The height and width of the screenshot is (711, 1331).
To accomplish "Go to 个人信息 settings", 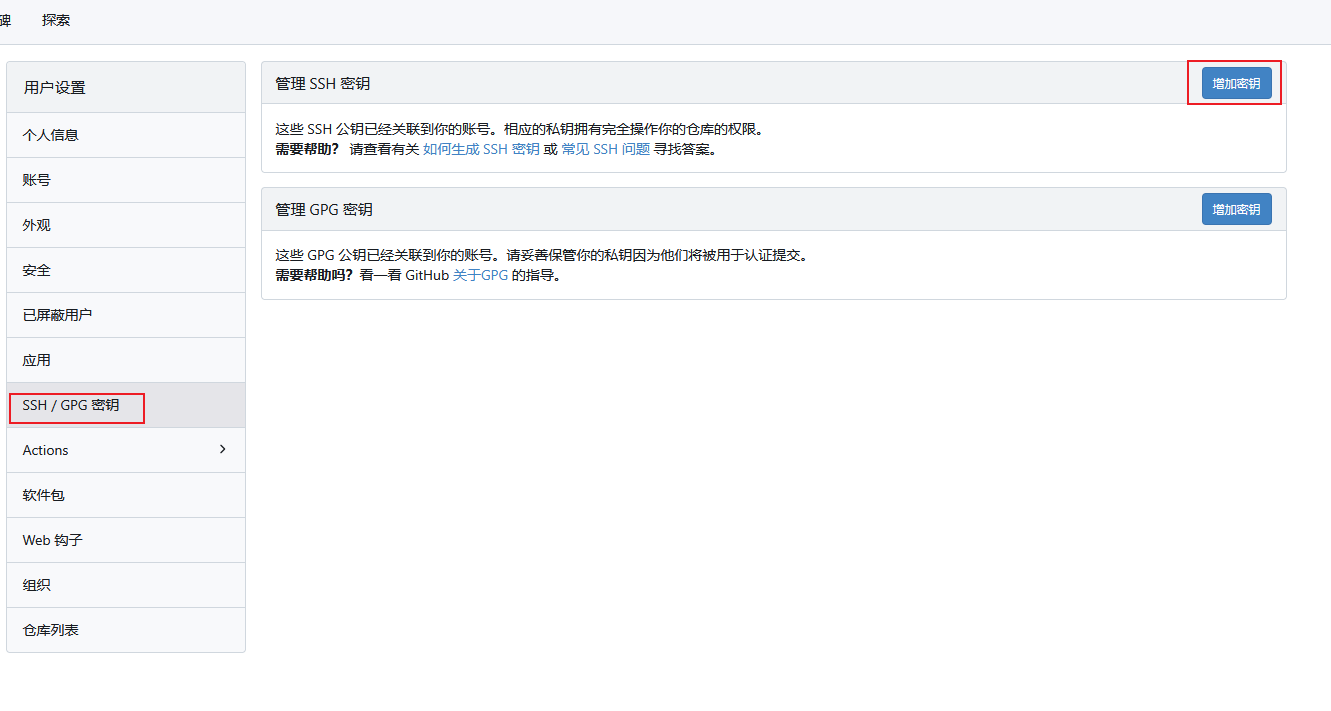I will click(x=50, y=135).
